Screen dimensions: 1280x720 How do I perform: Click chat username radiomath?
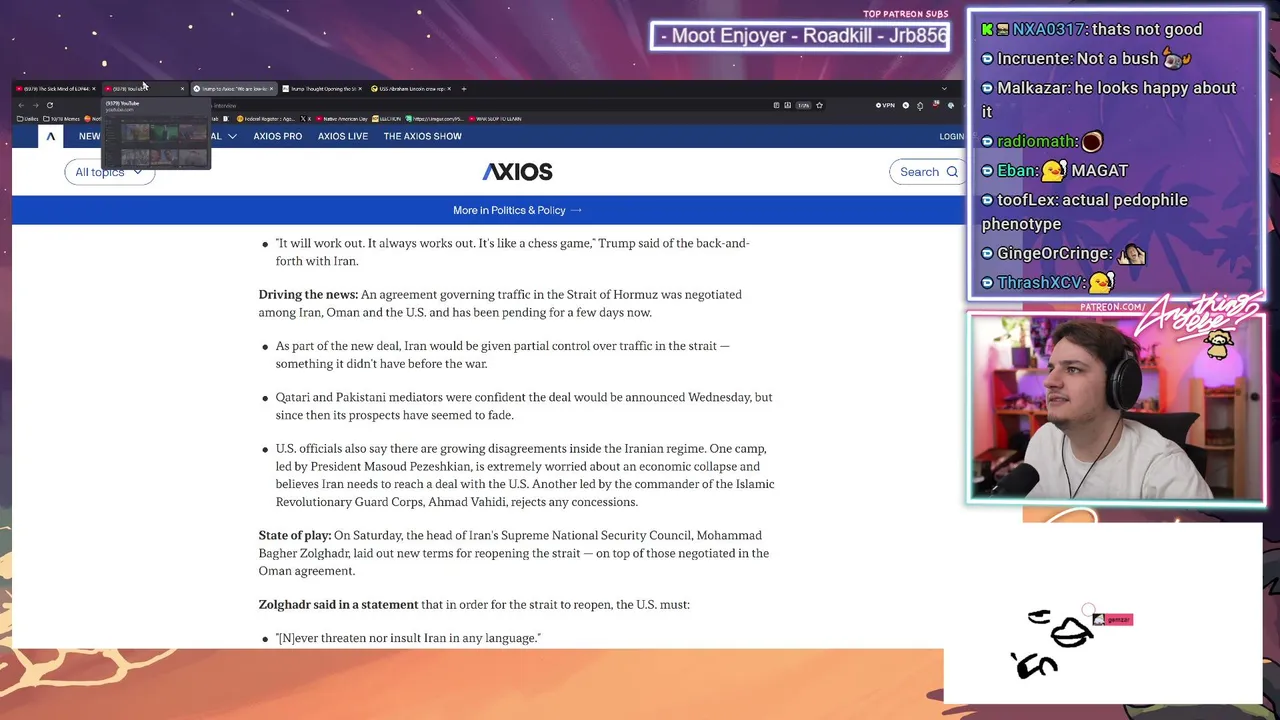[x=1034, y=141]
